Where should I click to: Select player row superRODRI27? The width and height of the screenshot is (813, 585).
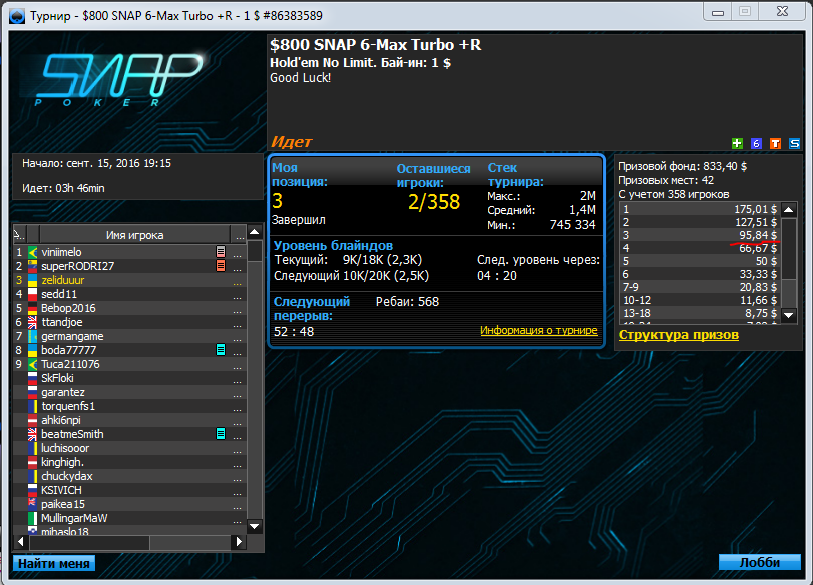click(130, 266)
